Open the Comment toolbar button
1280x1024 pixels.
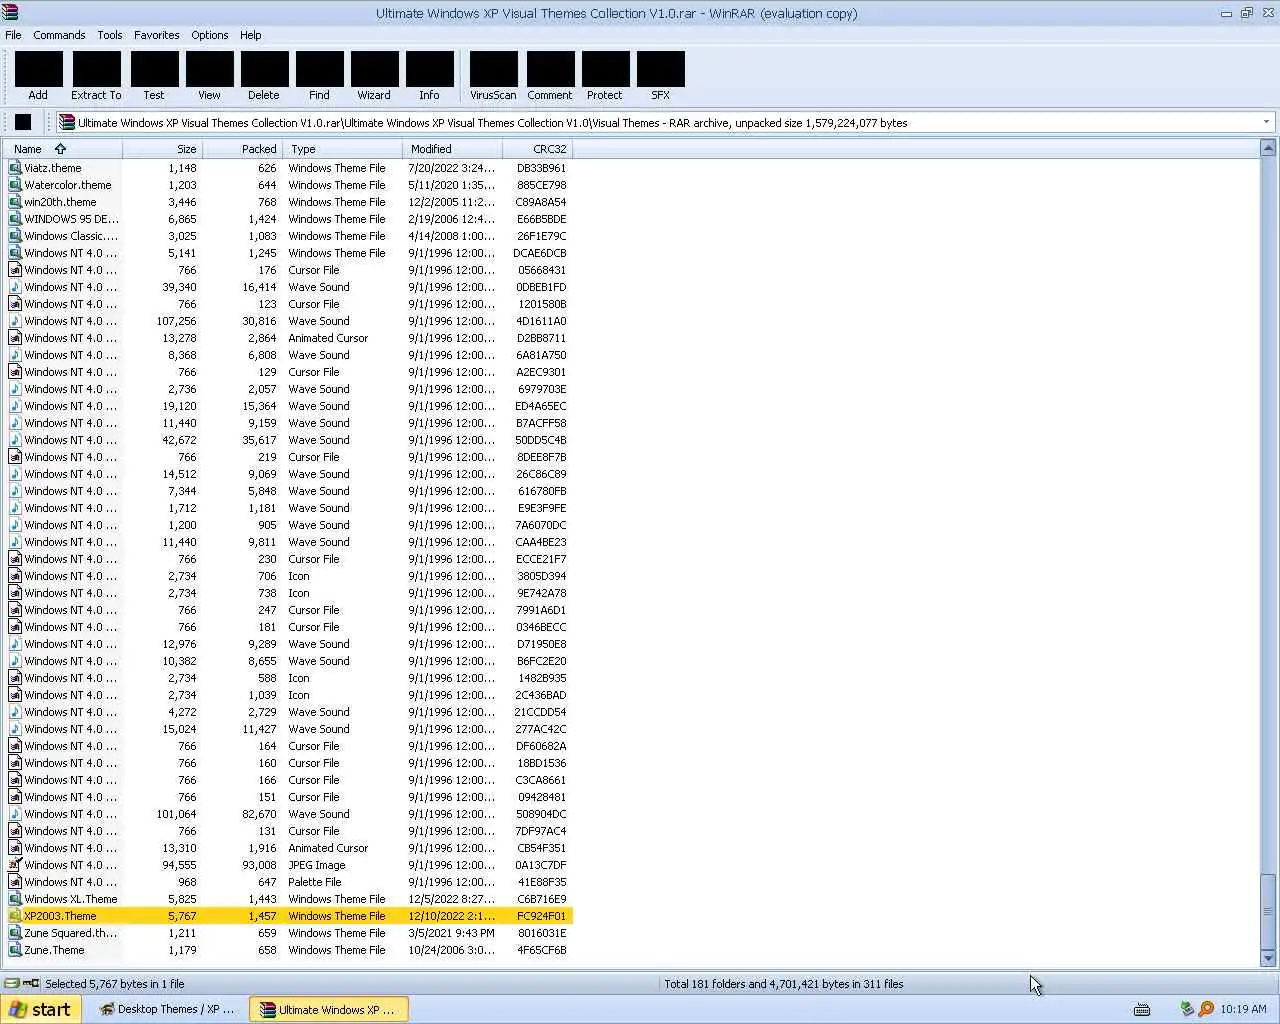(550, 77)
